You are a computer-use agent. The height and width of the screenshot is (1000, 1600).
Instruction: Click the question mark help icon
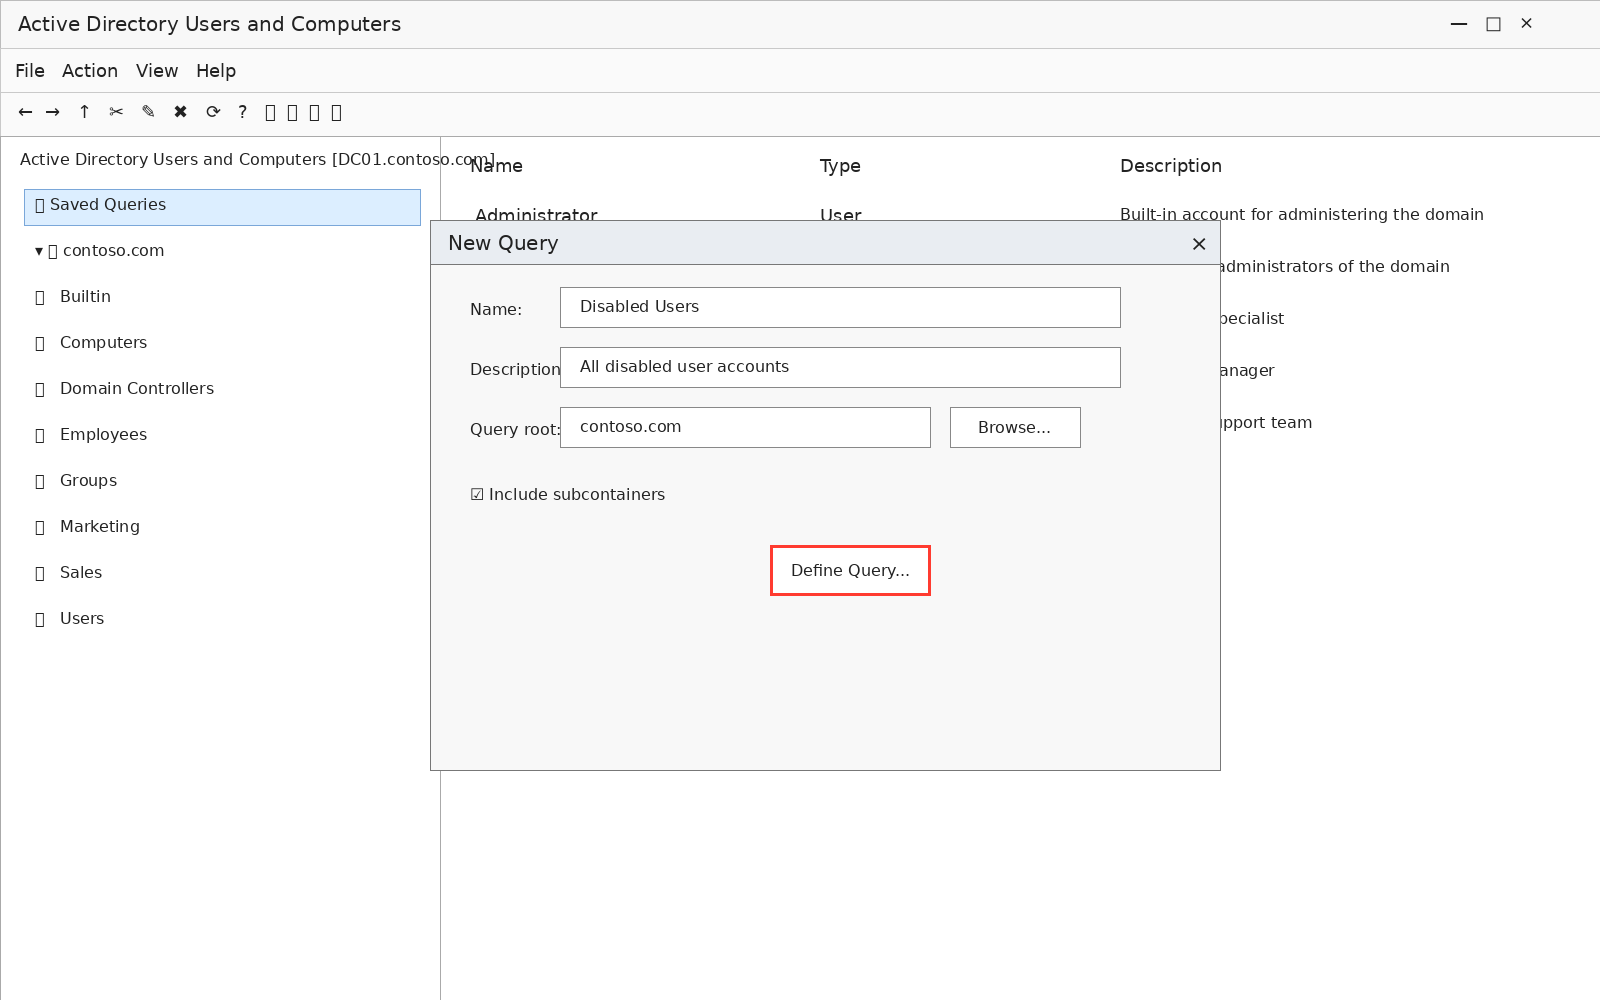click(x=243, y=112)
